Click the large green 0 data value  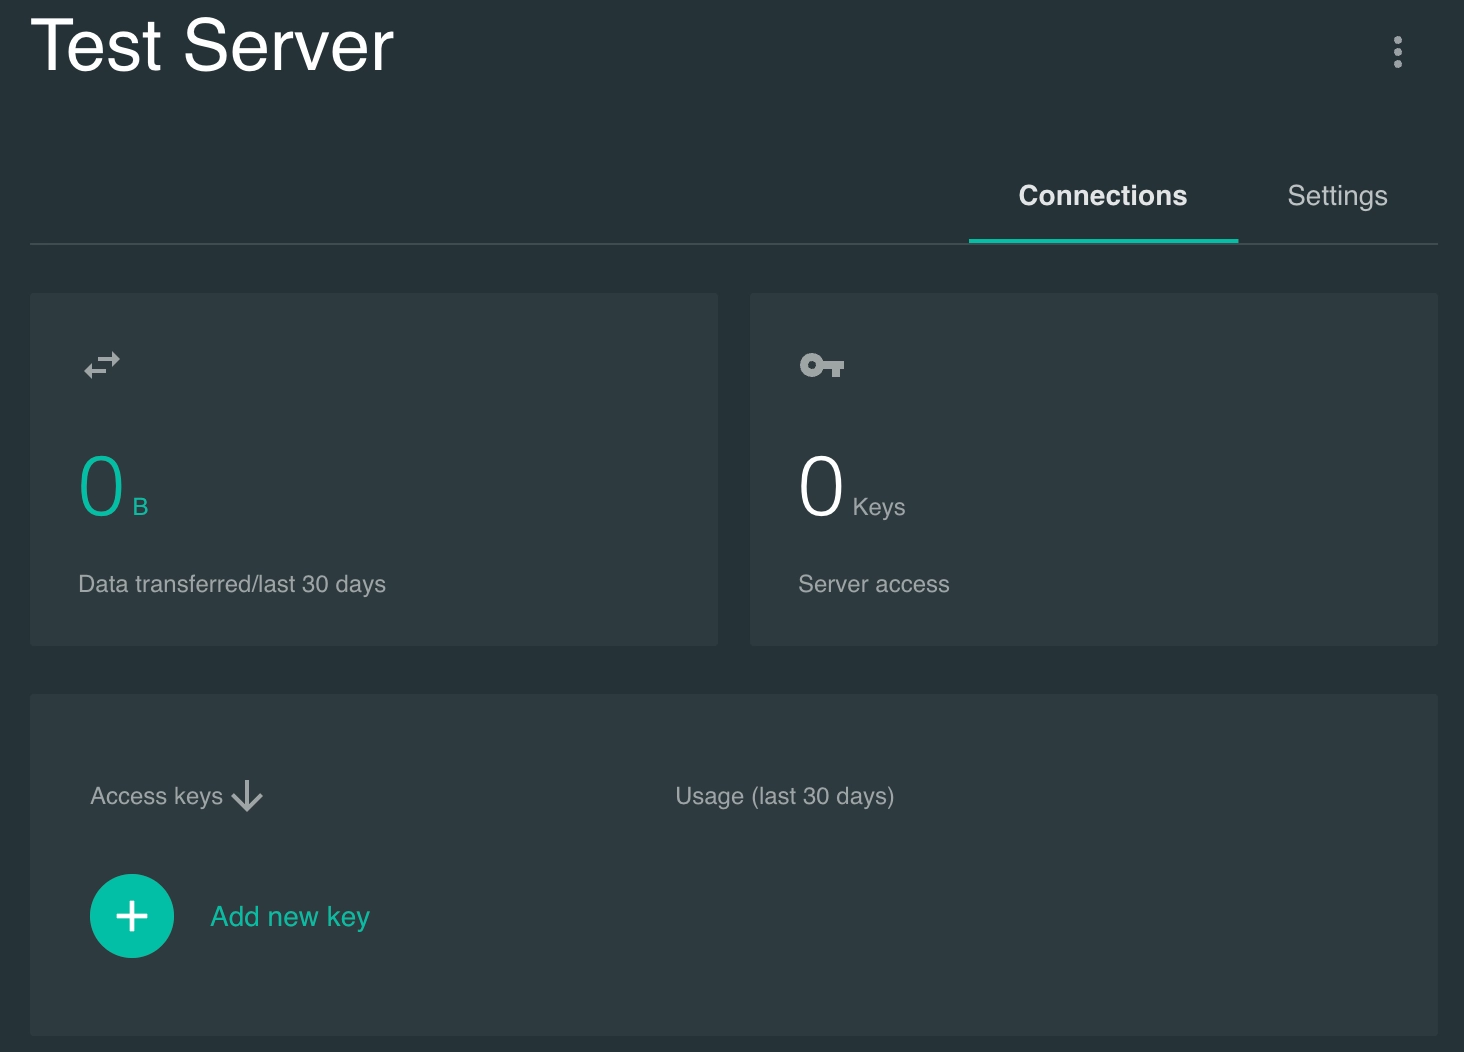(x=101, y=487)
